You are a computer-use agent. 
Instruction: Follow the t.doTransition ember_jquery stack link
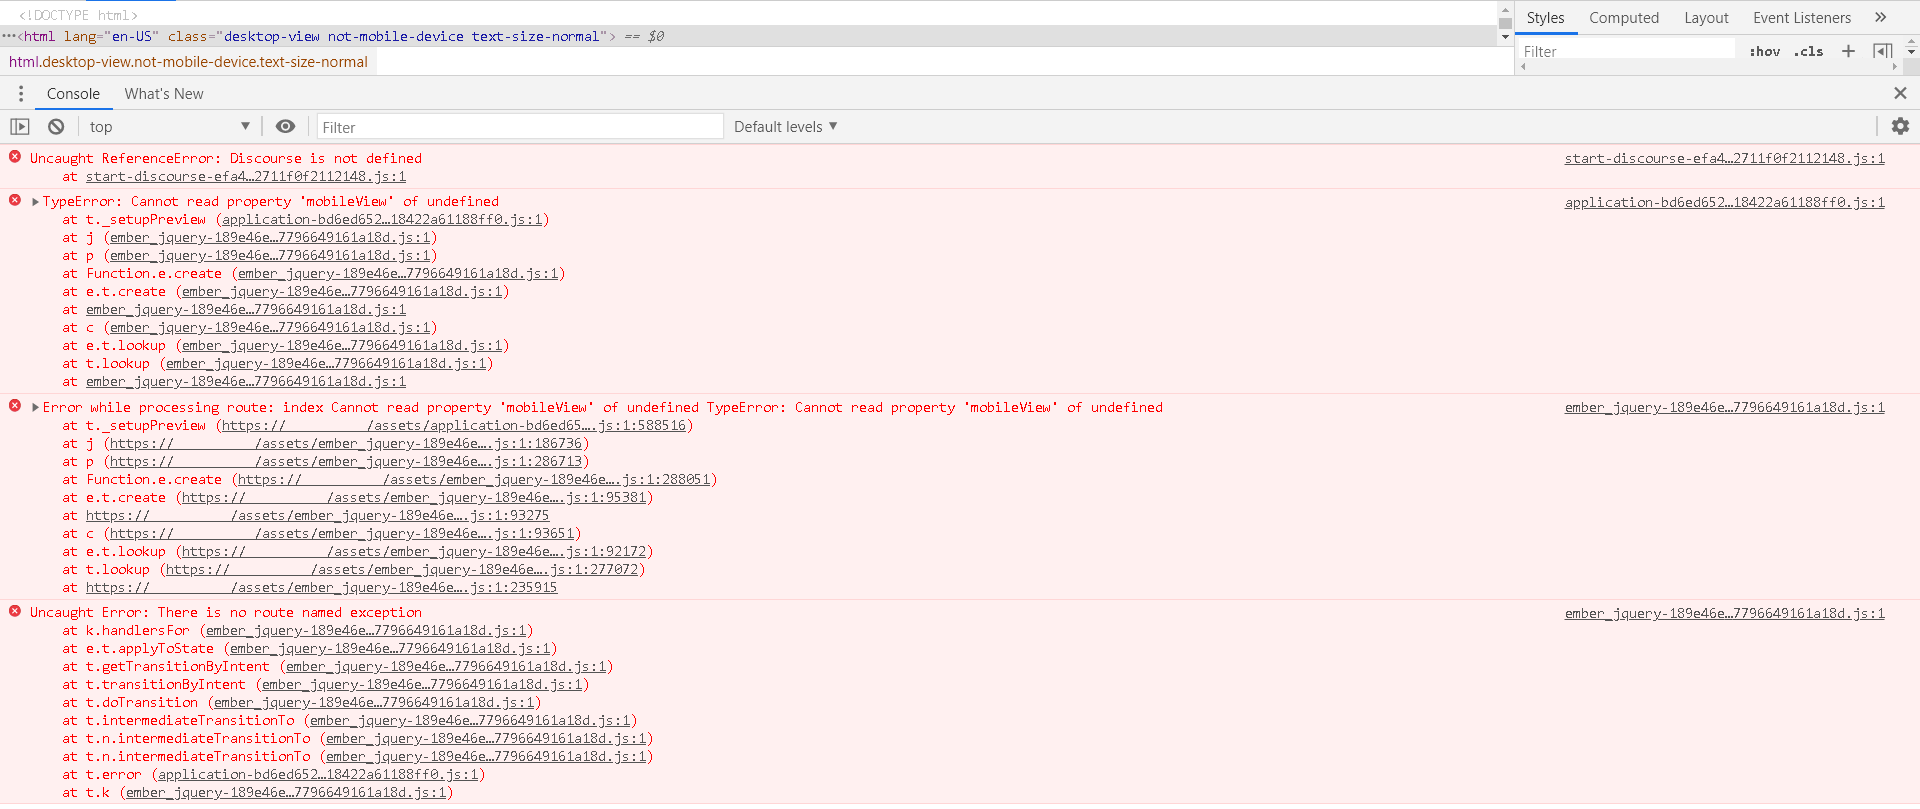pyautogui.click(x=374, y=703)
